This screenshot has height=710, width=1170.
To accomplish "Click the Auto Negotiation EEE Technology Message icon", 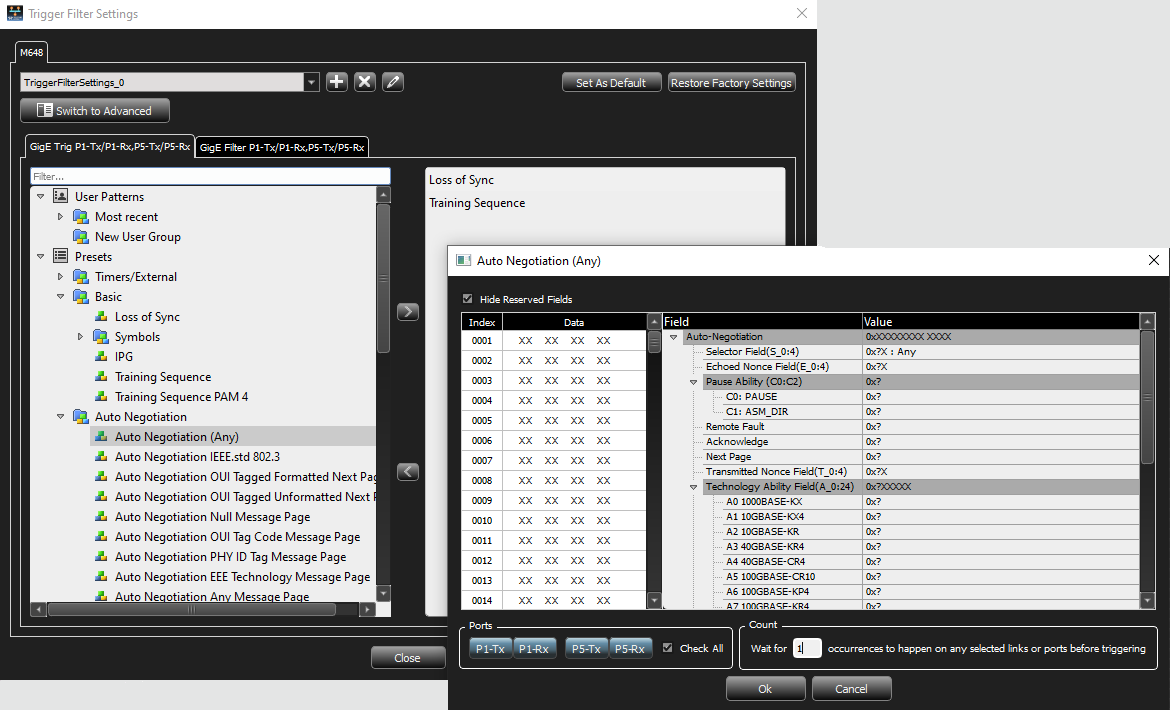I will point(101,577).
